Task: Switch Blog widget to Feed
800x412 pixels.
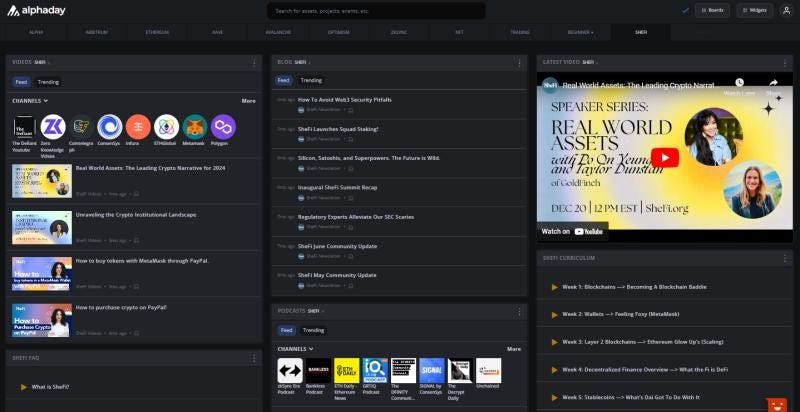Action: point(284,81)
